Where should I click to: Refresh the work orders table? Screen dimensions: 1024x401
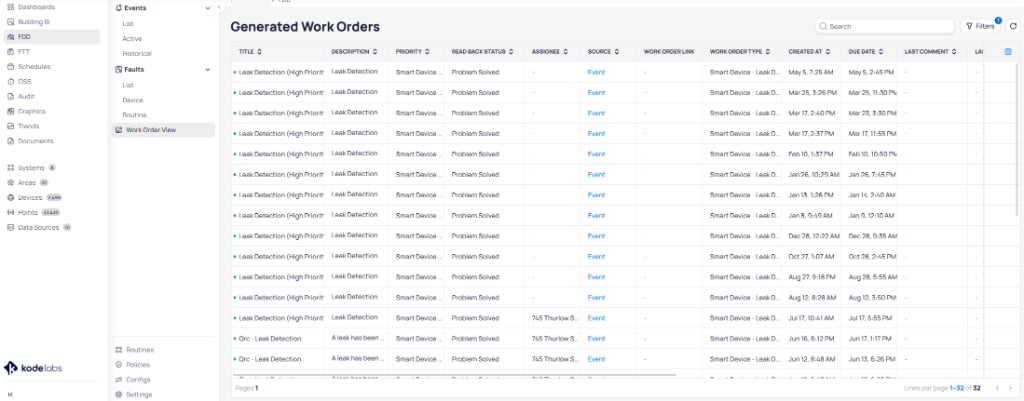(1013, 26)
